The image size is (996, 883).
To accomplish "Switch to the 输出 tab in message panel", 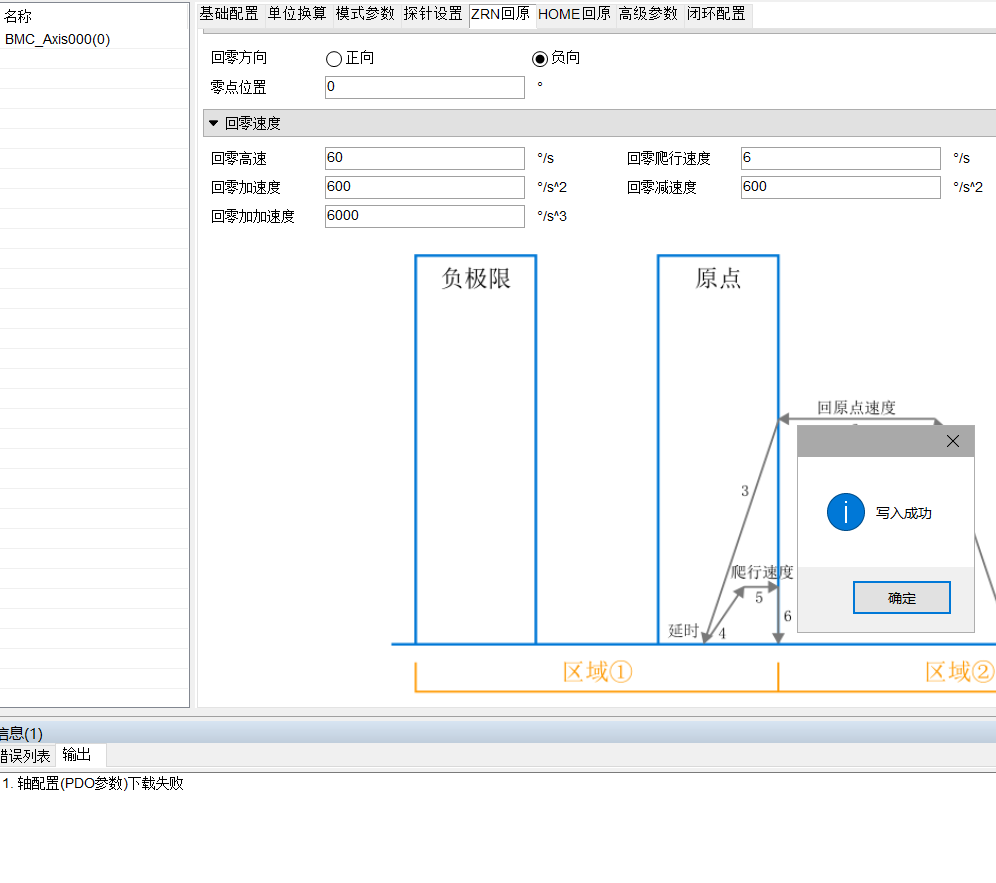I will point(77,755).
